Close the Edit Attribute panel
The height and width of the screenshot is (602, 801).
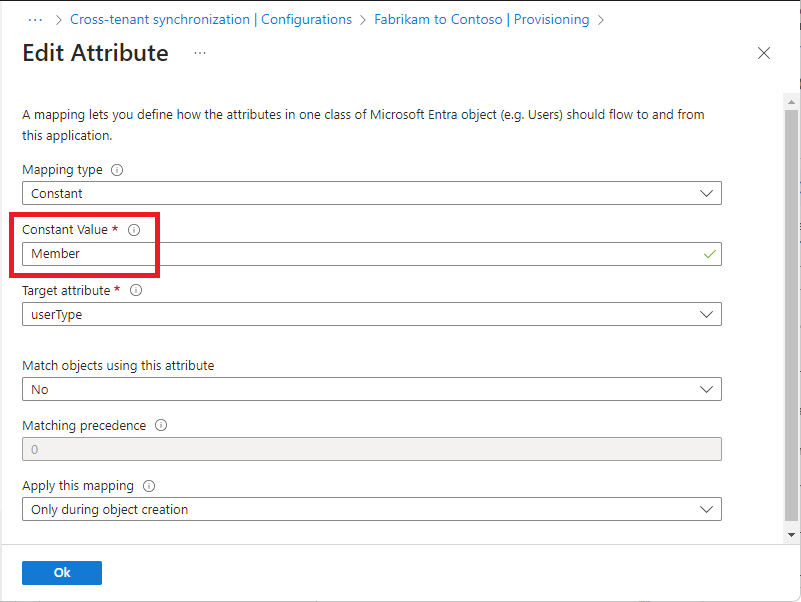[764, 53]
